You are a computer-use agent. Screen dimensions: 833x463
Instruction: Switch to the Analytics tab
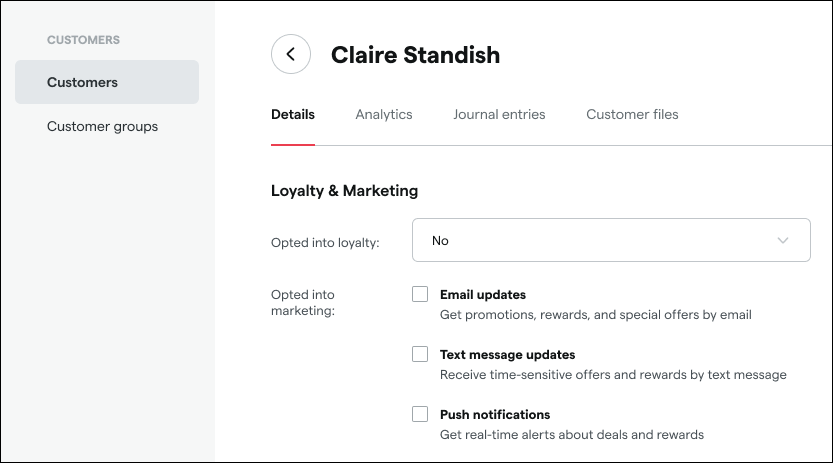click(384, 115)
